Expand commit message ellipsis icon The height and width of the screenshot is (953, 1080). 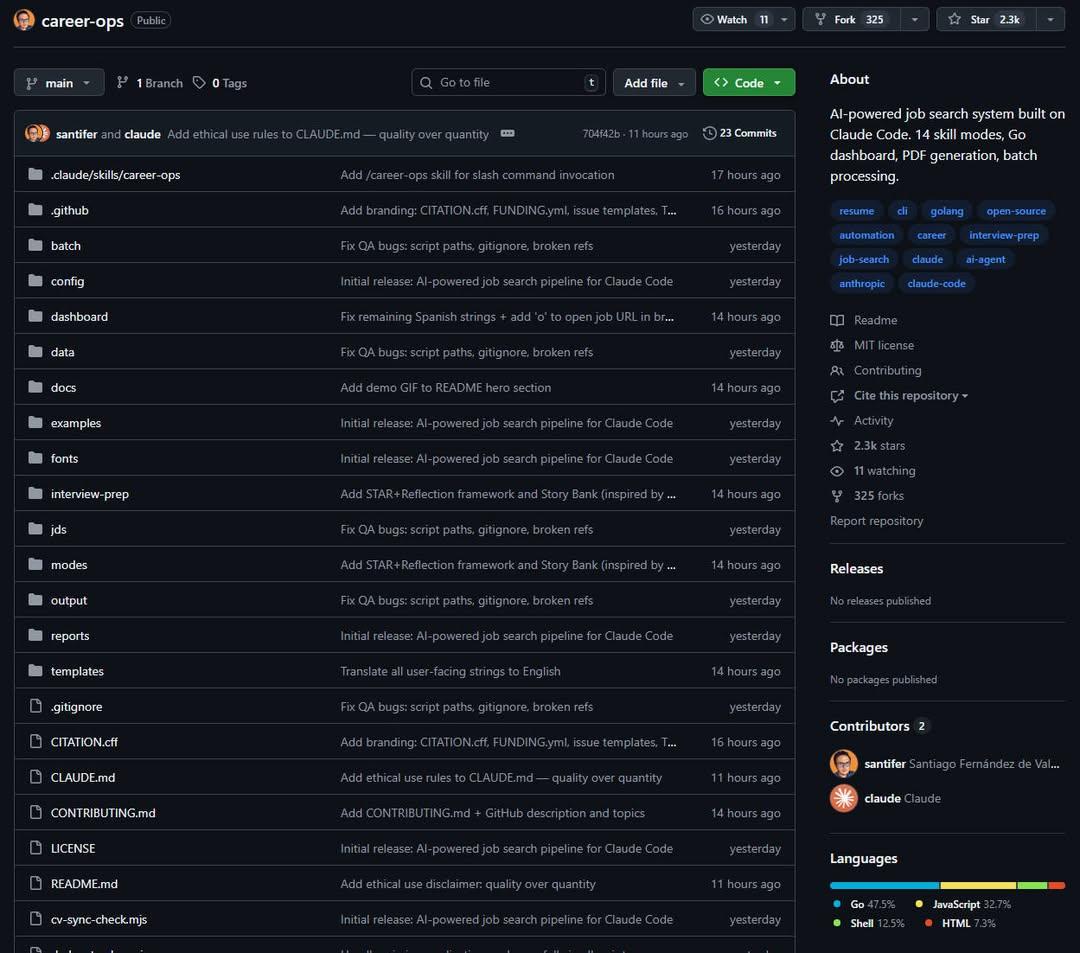pos(508,133)
